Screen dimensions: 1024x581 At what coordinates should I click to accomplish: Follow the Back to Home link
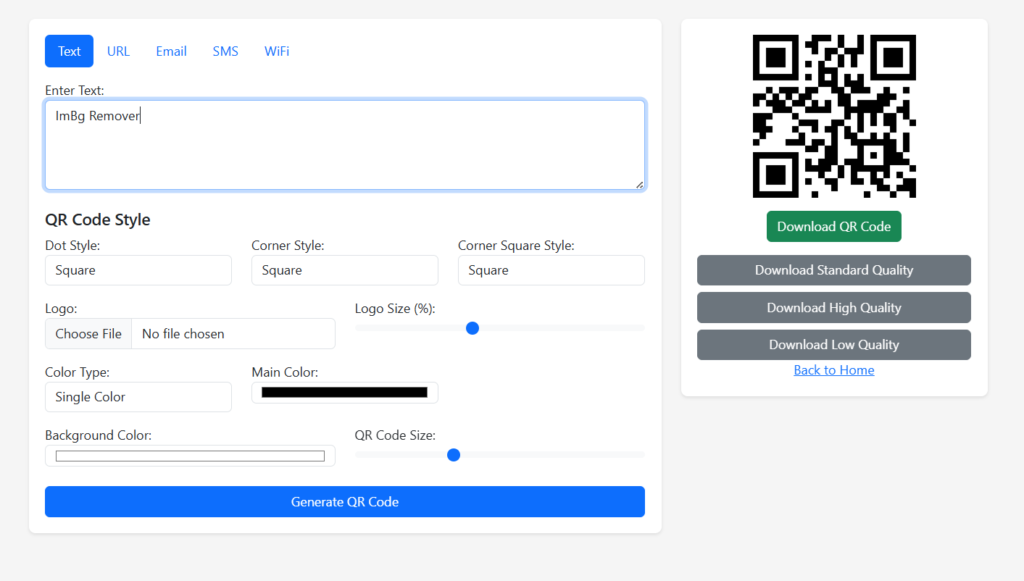(834, 370)
